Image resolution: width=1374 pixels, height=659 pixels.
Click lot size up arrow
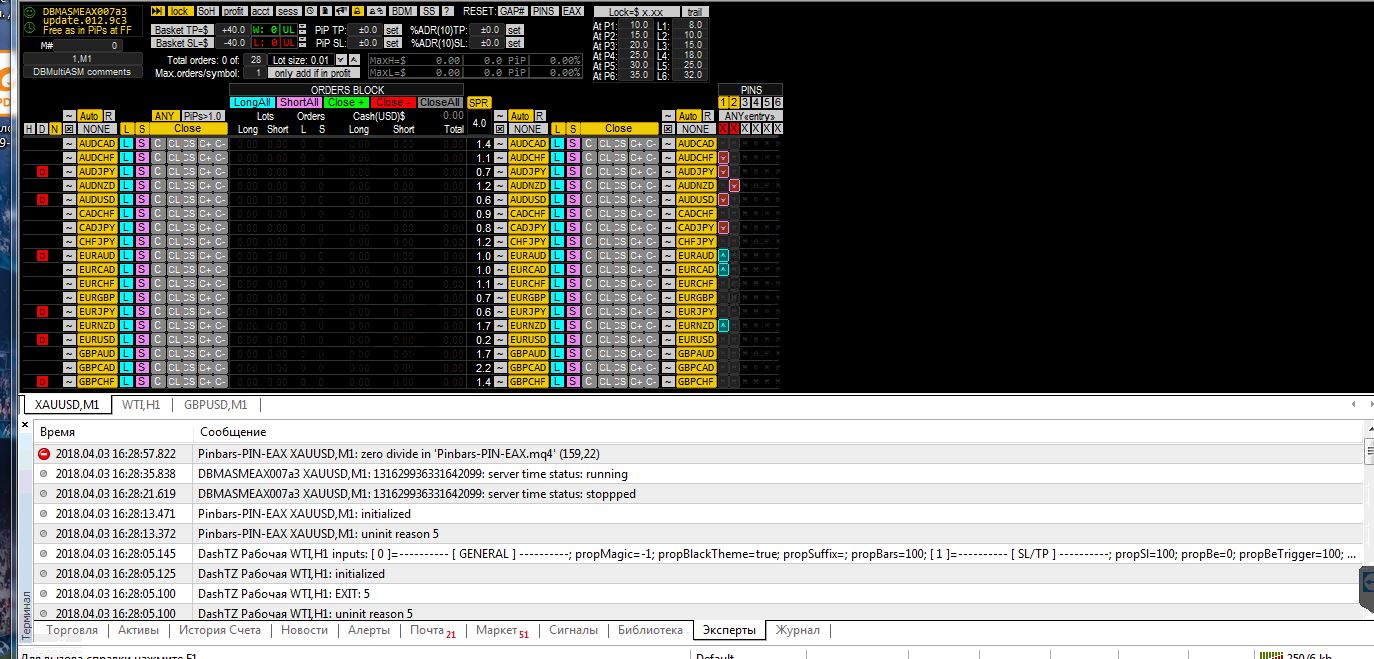pyautogui.click(x=354, y=60)
